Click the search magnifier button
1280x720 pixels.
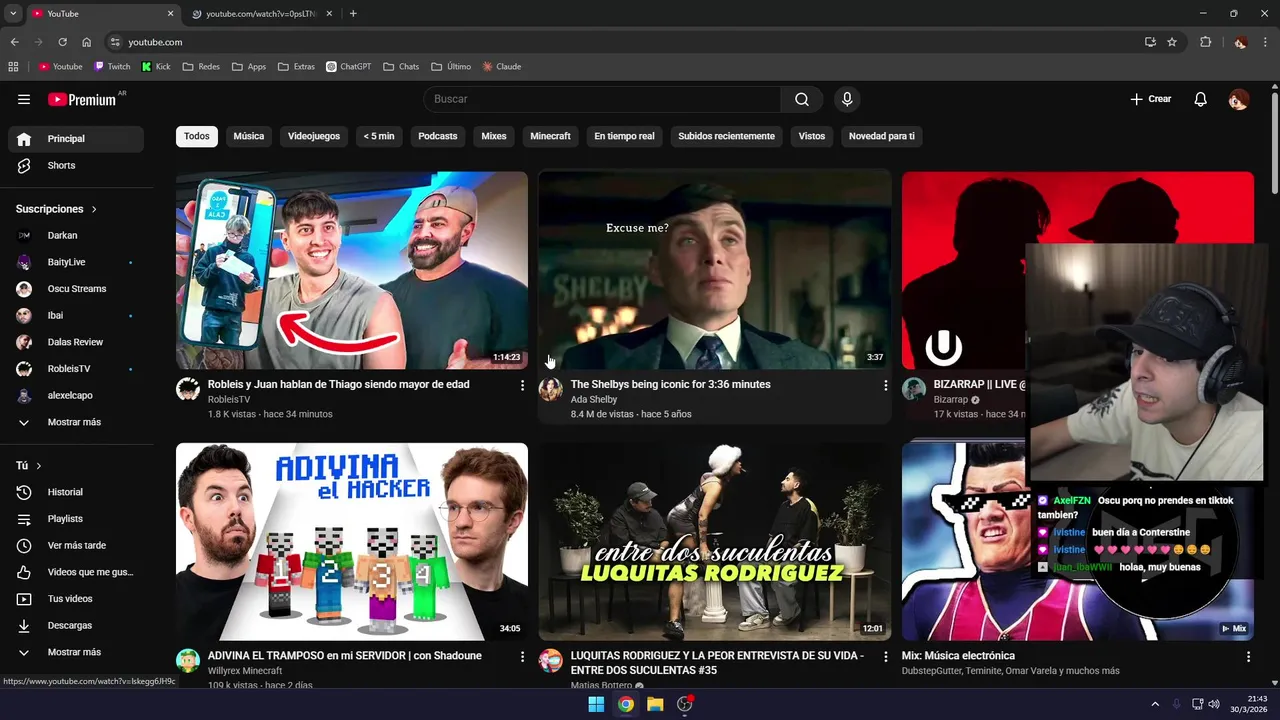click(x=802, y=99)
